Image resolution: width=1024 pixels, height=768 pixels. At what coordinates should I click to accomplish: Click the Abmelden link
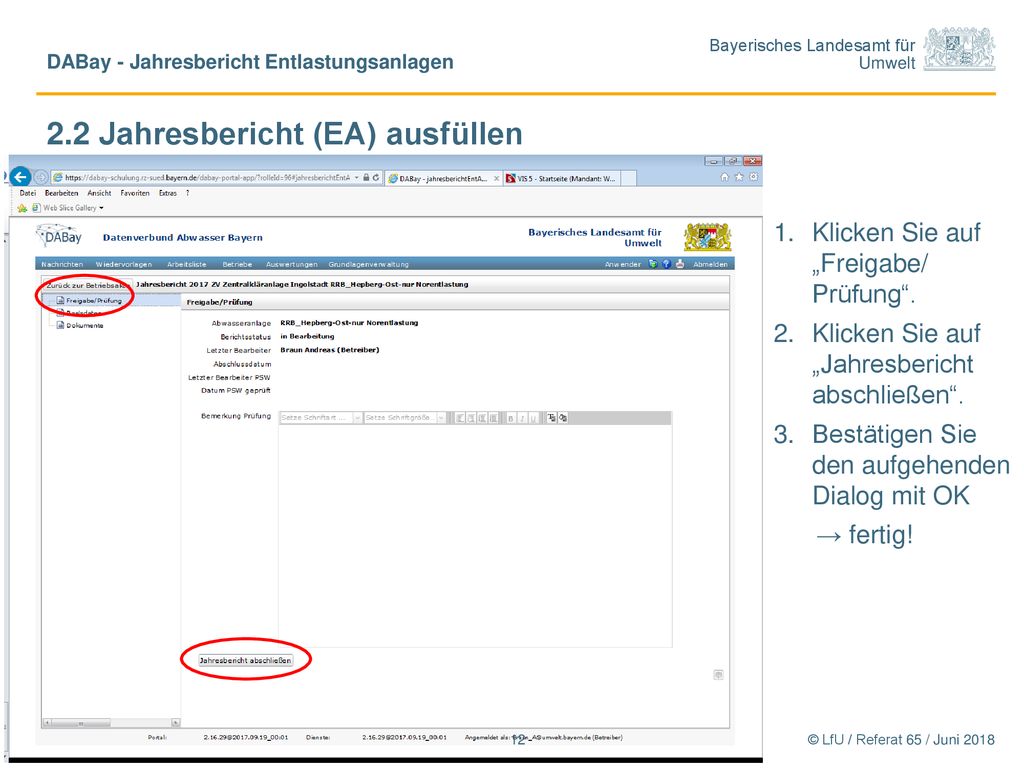coord(711,264)
